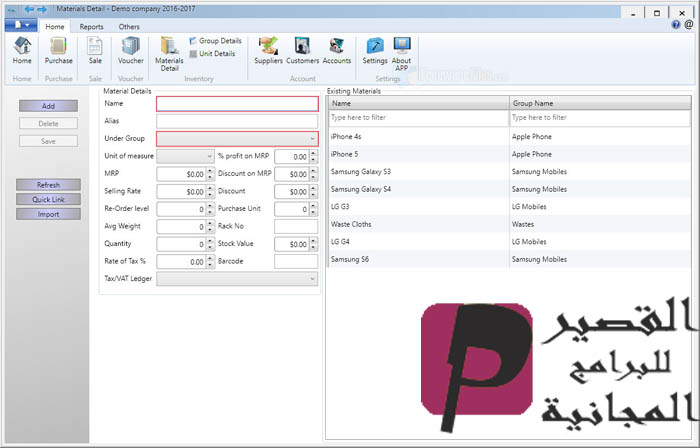
Task: Open the Purchase module icon
Action: pyautogui.click(x=58, y=50)
